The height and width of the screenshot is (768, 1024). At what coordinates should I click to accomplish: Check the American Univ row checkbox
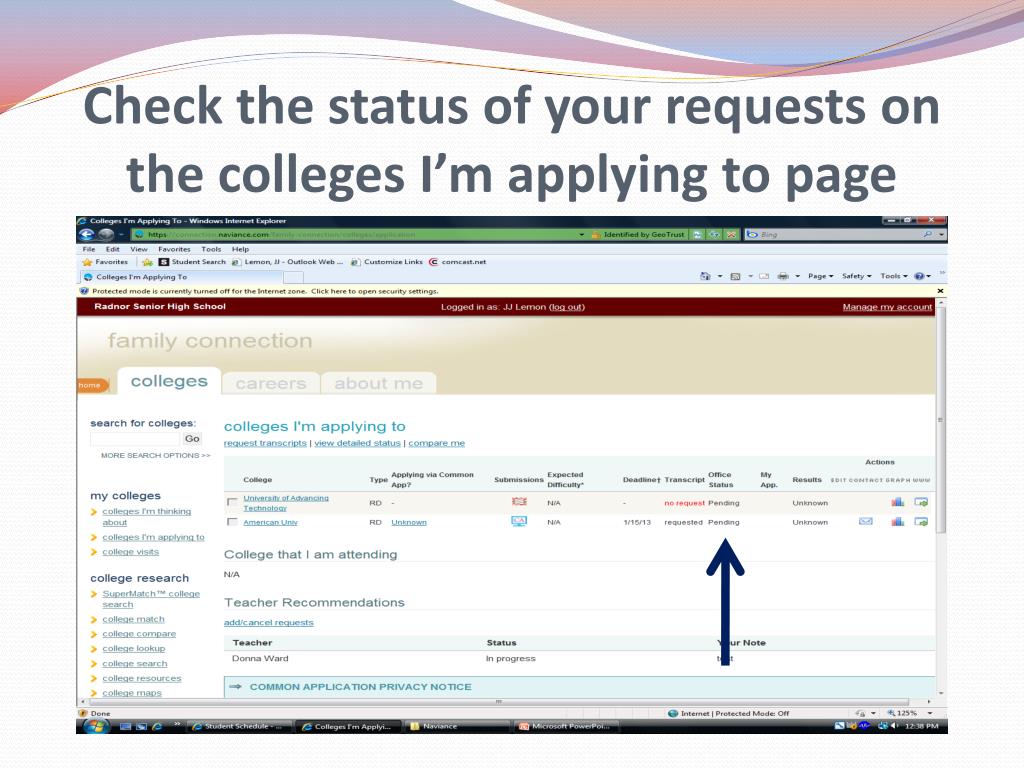point(232,522)
